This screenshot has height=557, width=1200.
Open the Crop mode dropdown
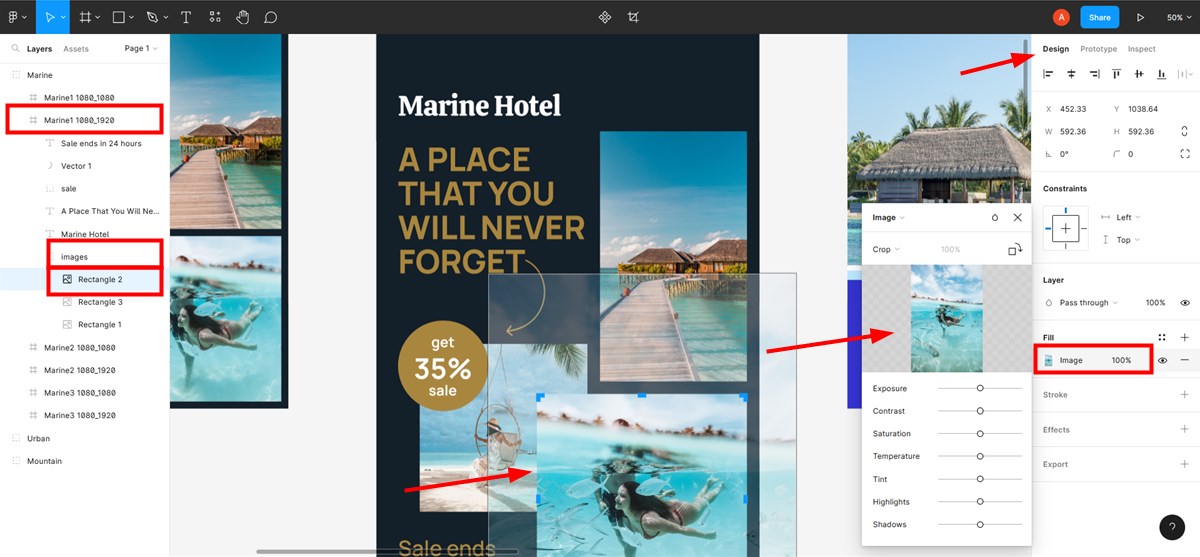click(x=886, y=249)
